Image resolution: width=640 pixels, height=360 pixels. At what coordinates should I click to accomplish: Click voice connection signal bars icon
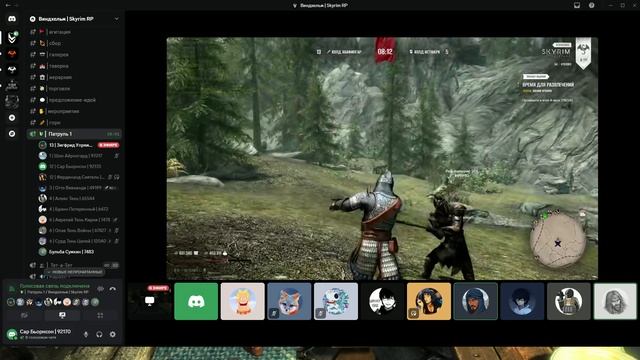(x=11, y=289)
